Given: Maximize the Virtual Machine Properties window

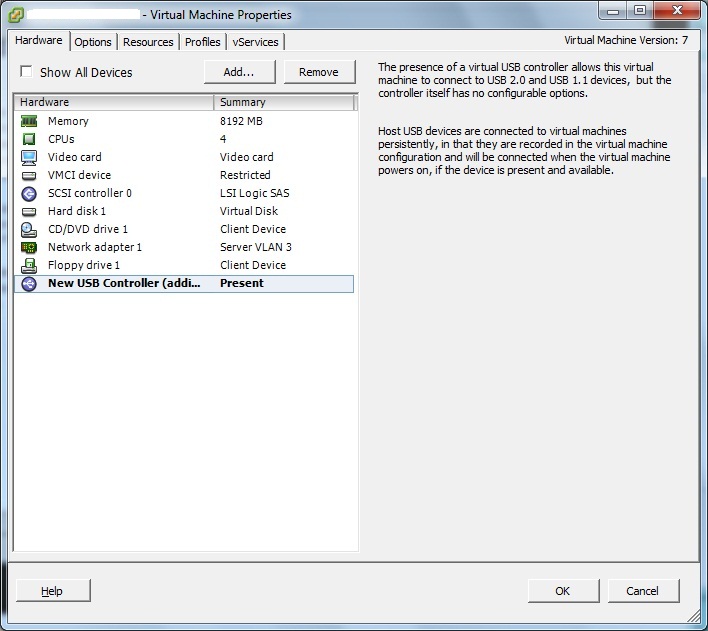Looking at the screenshot, I should [640, 10].
